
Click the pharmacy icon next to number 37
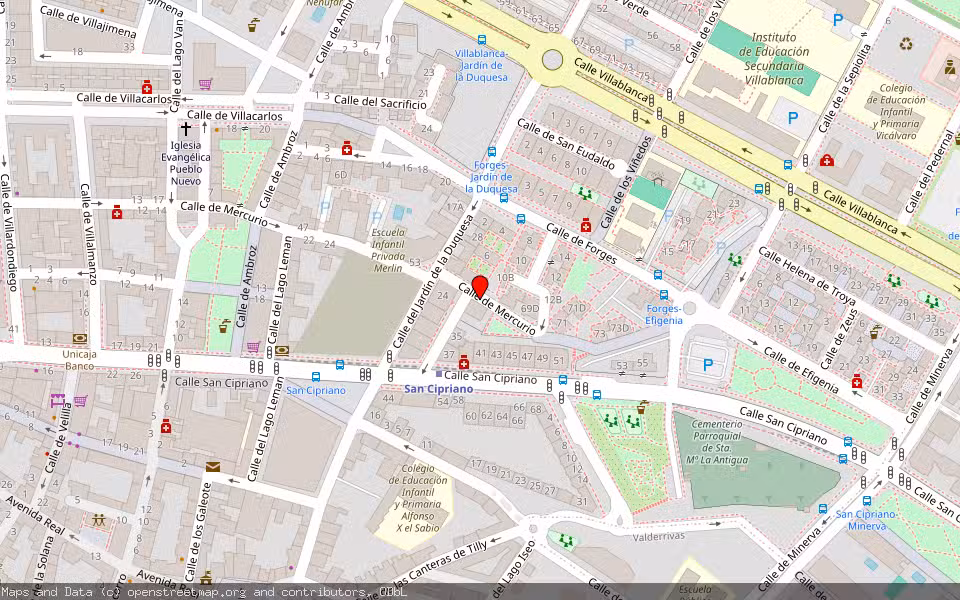click(x=464, y=362)
